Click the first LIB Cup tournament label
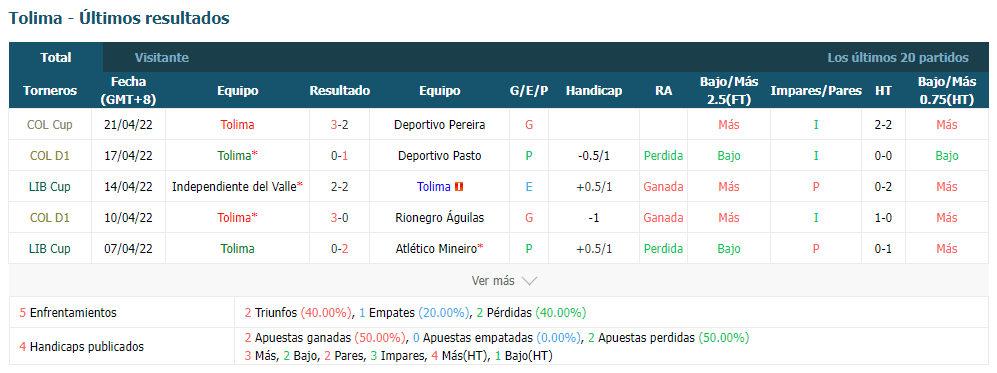Image resolution: width=997 pixels, height=373 pixels. [50, 187]
